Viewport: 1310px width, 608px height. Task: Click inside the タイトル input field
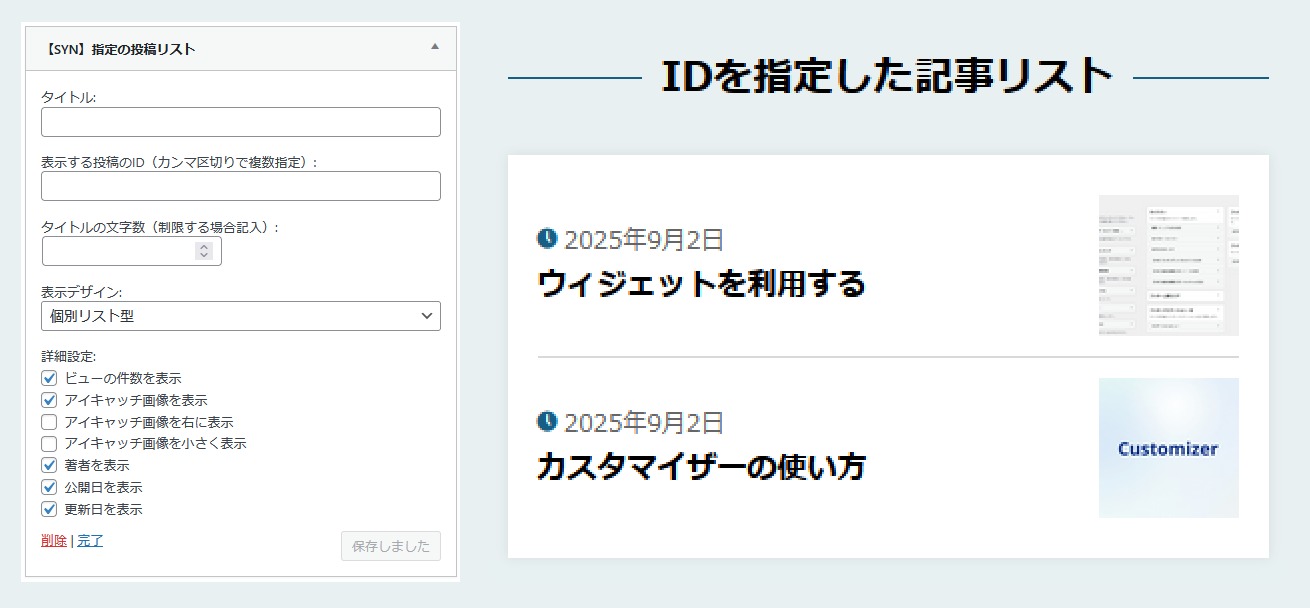click(240, 121)
